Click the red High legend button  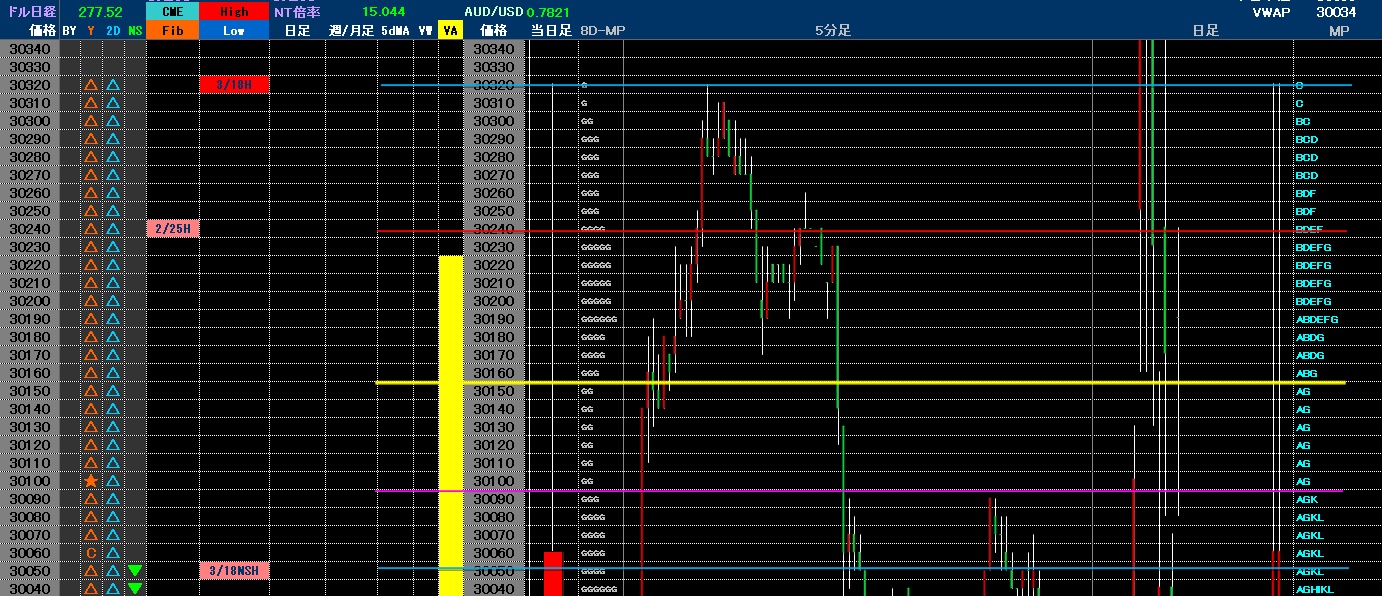click(234, 12)
